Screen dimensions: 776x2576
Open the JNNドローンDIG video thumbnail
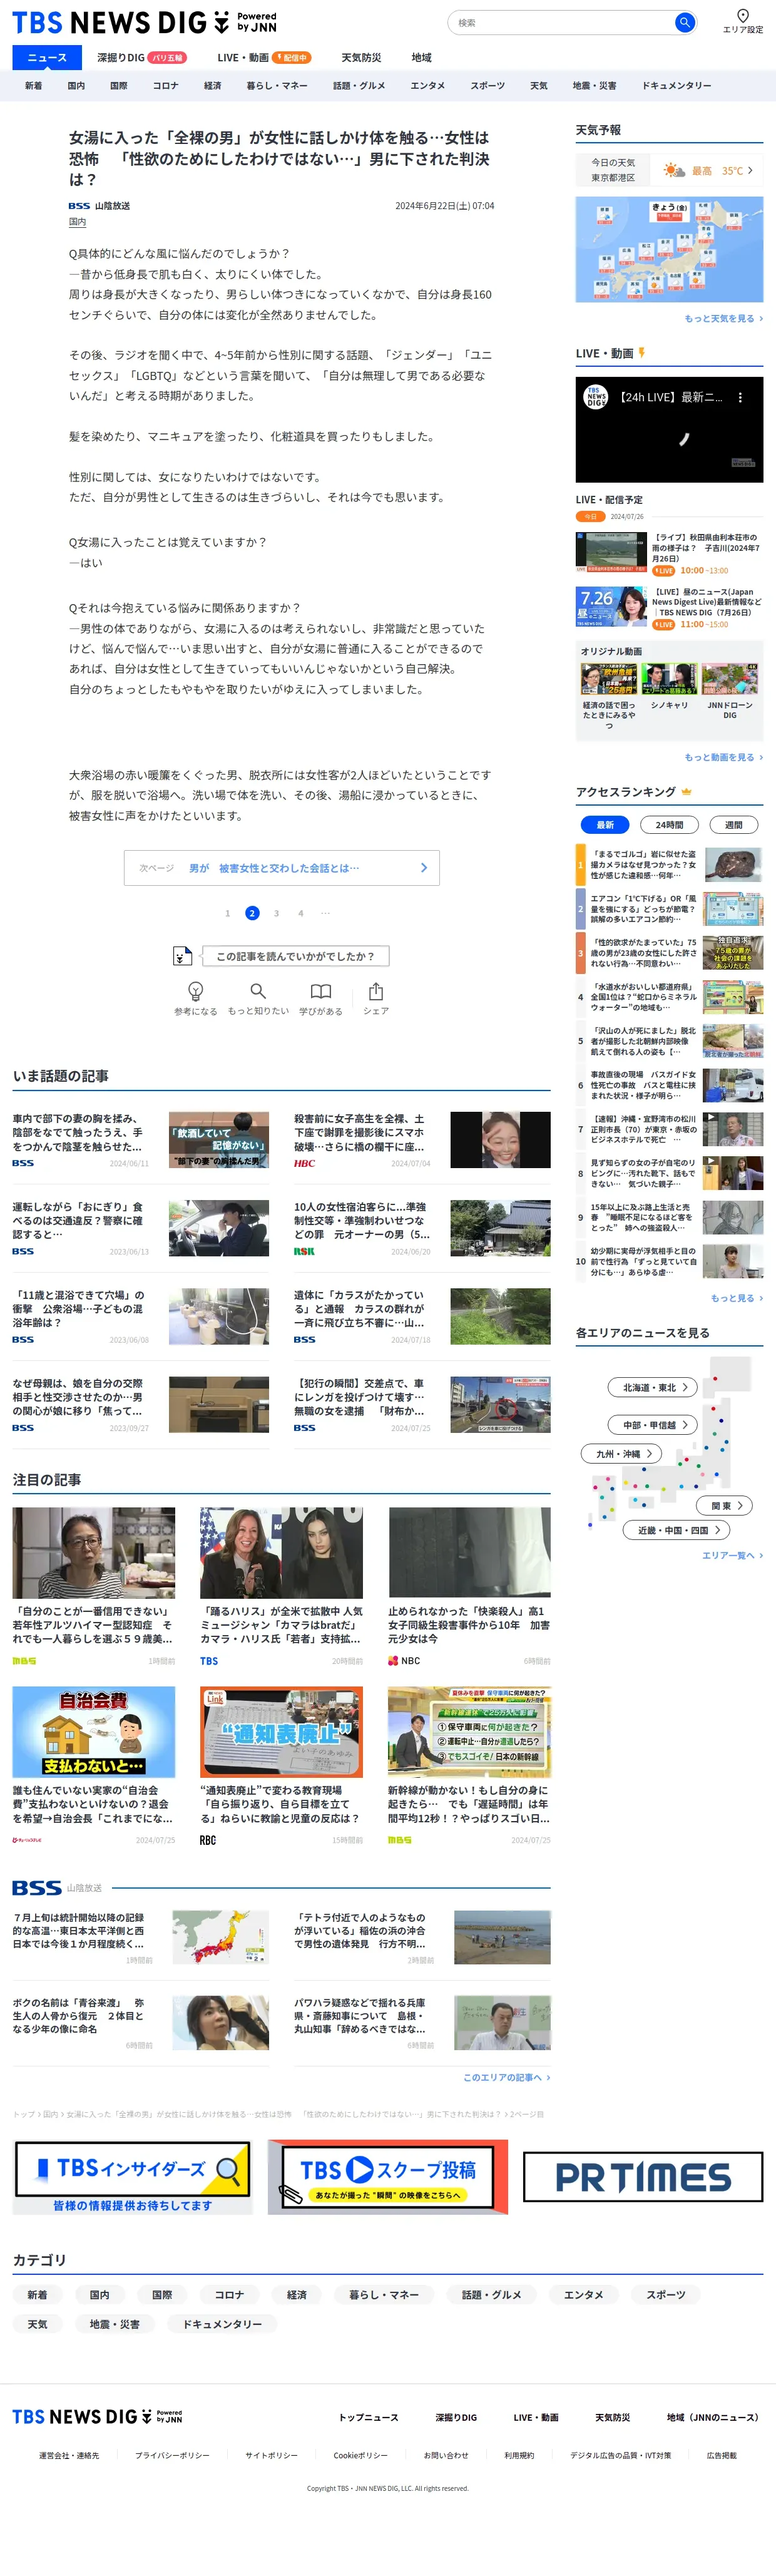pyautogui.click(x=730, y=680)
